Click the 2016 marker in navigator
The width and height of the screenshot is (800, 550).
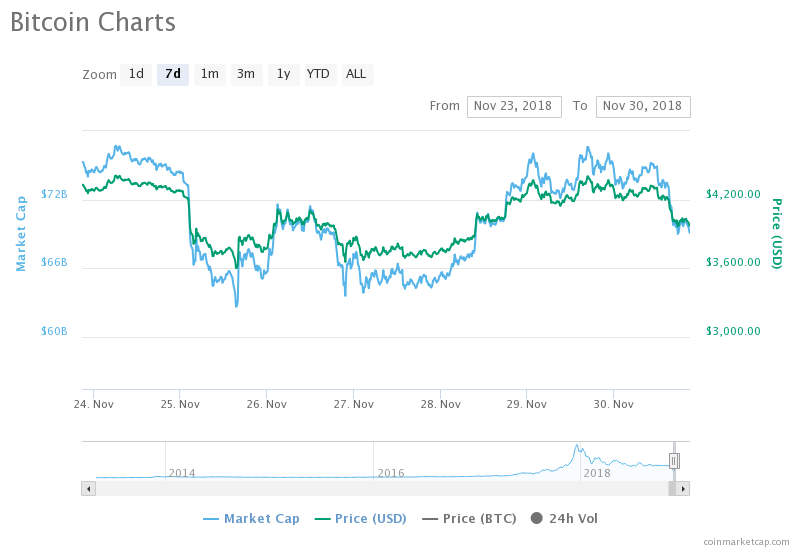pos(391,473)
